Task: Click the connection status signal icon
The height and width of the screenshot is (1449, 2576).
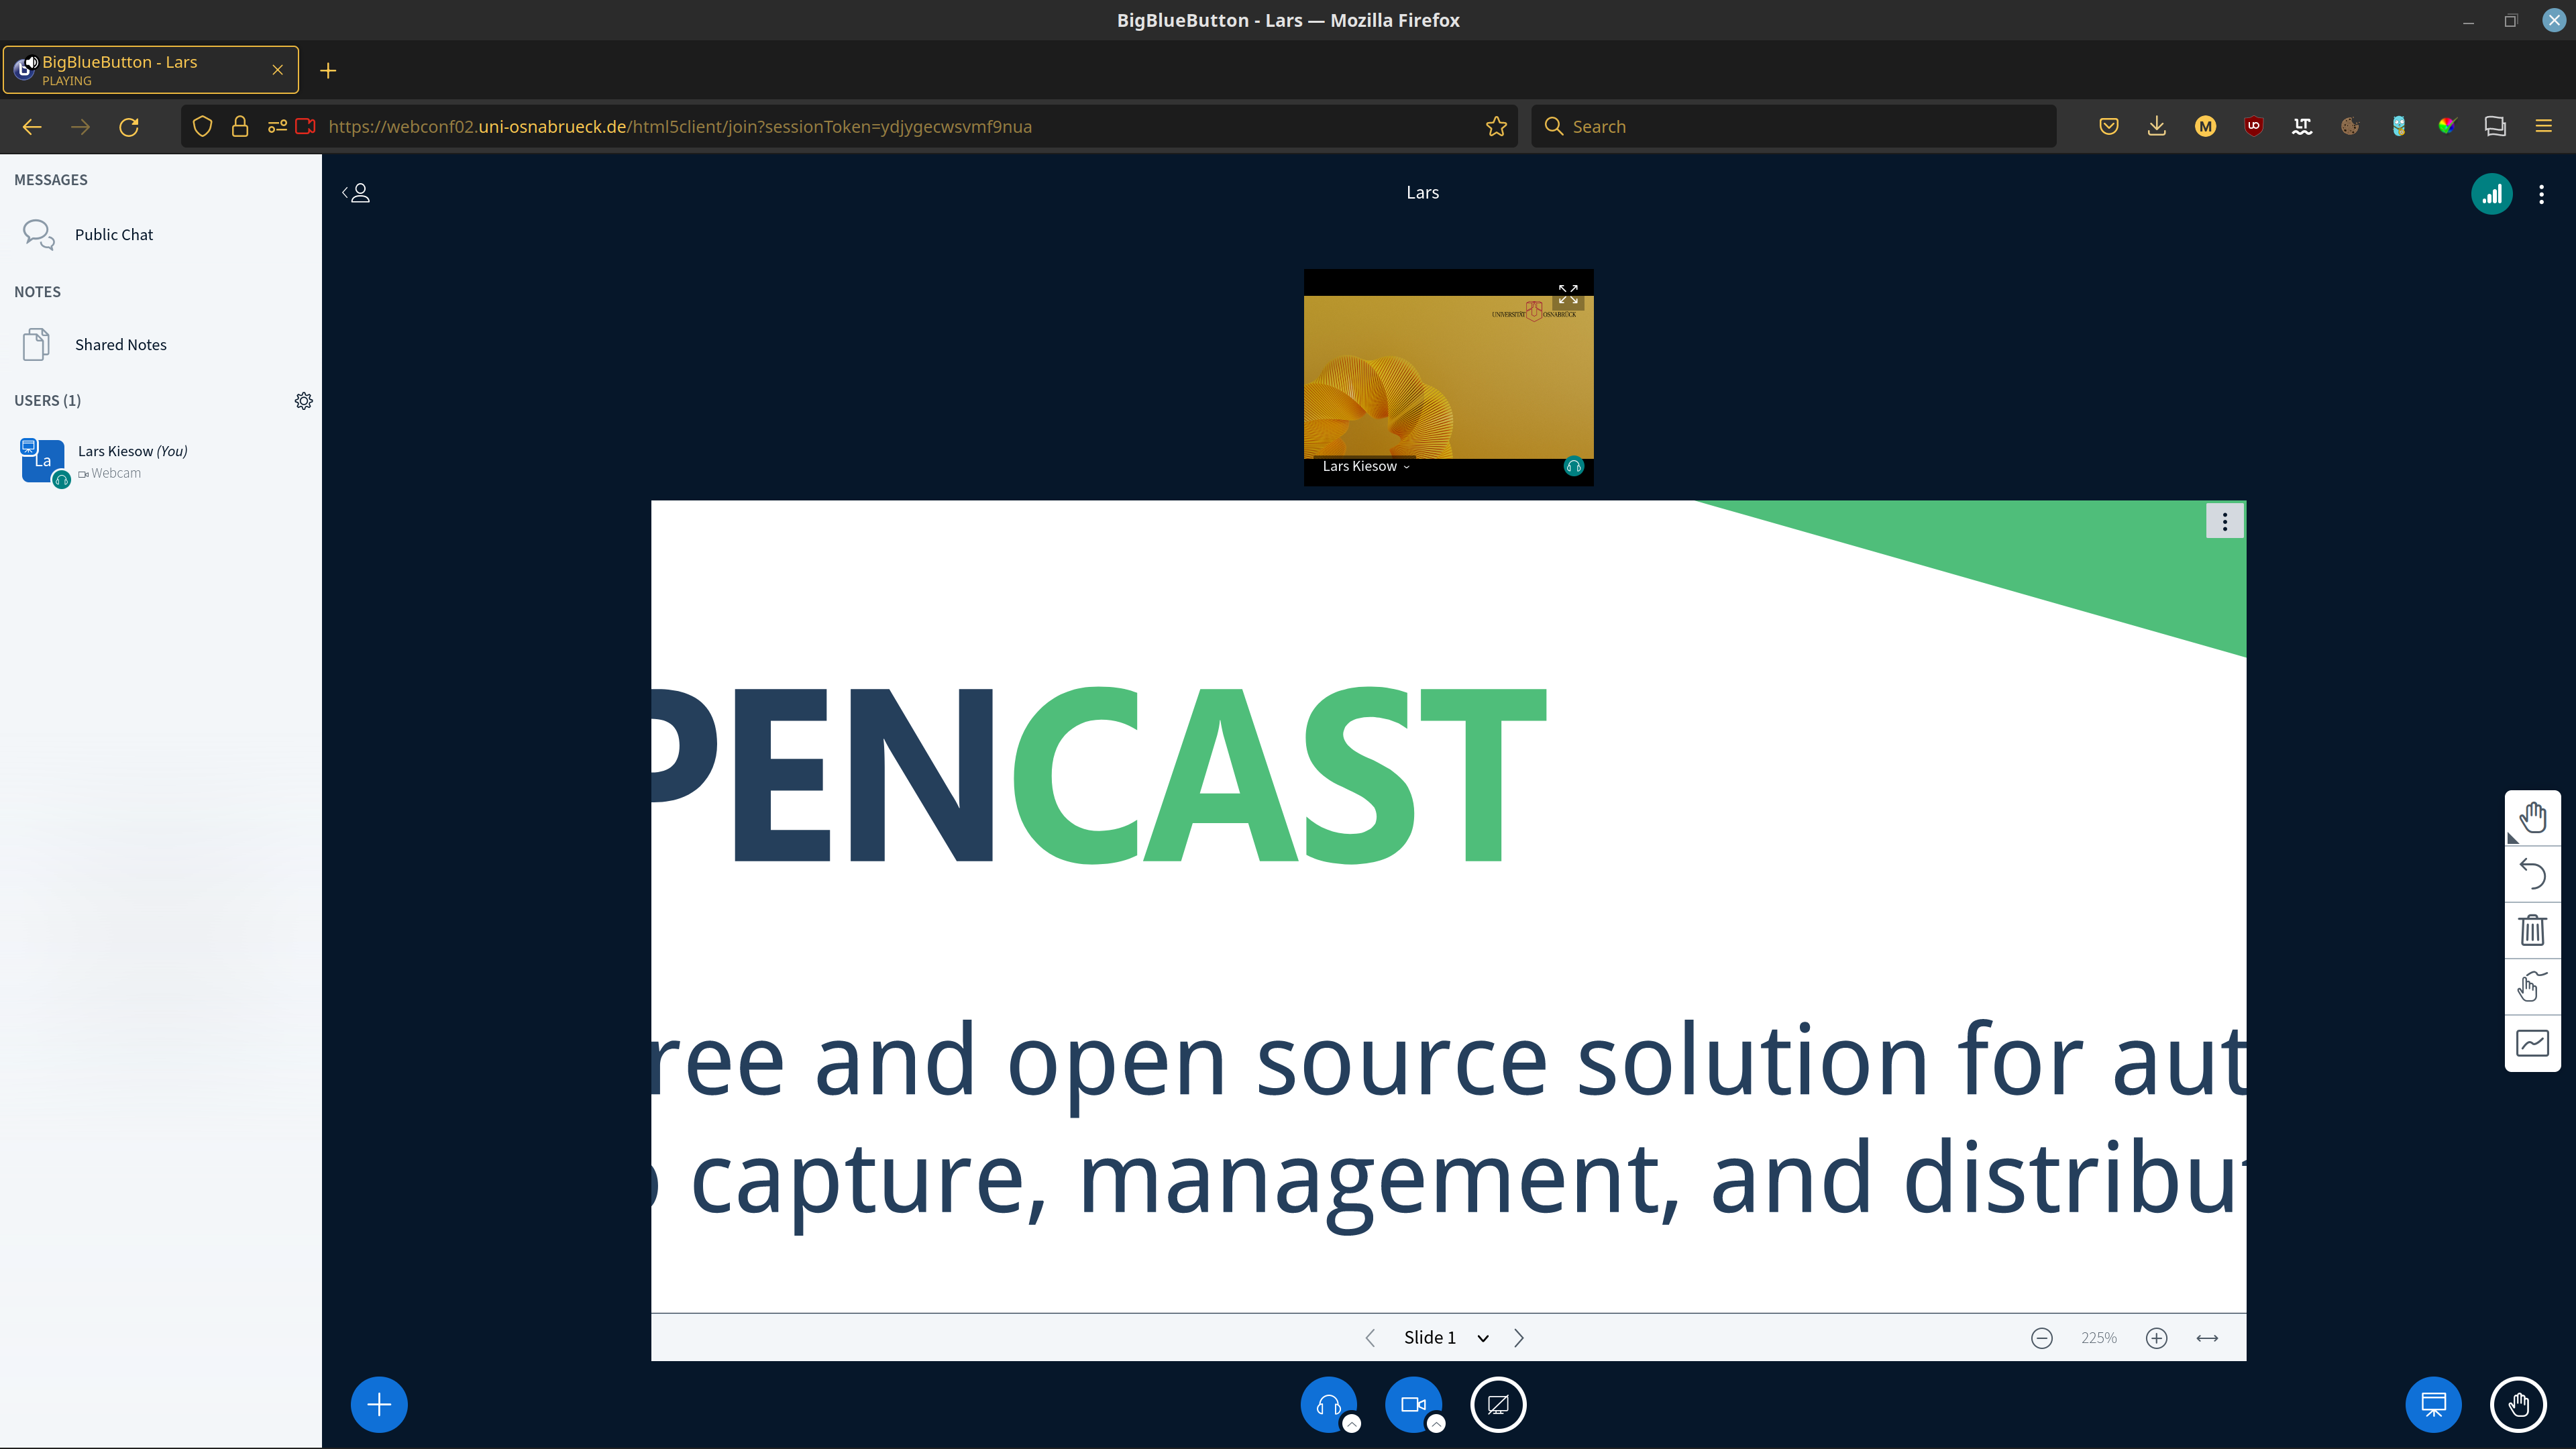Action: 2491,194
